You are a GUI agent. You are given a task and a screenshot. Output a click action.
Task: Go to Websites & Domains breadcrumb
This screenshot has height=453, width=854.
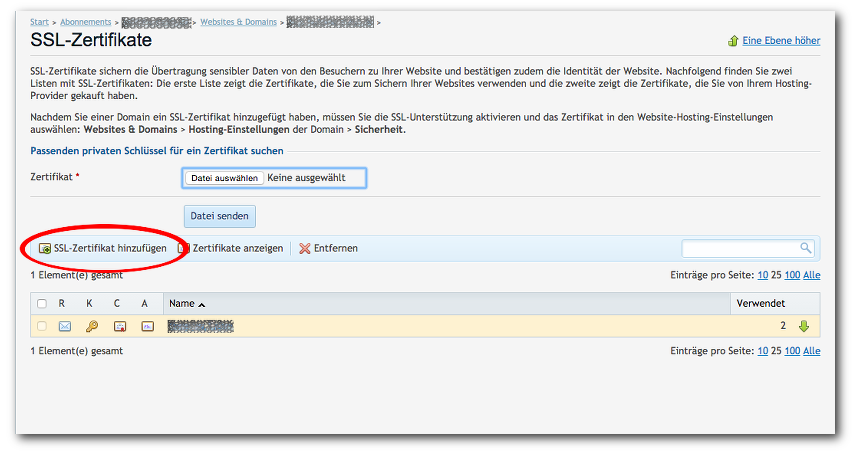pos(238,21)
